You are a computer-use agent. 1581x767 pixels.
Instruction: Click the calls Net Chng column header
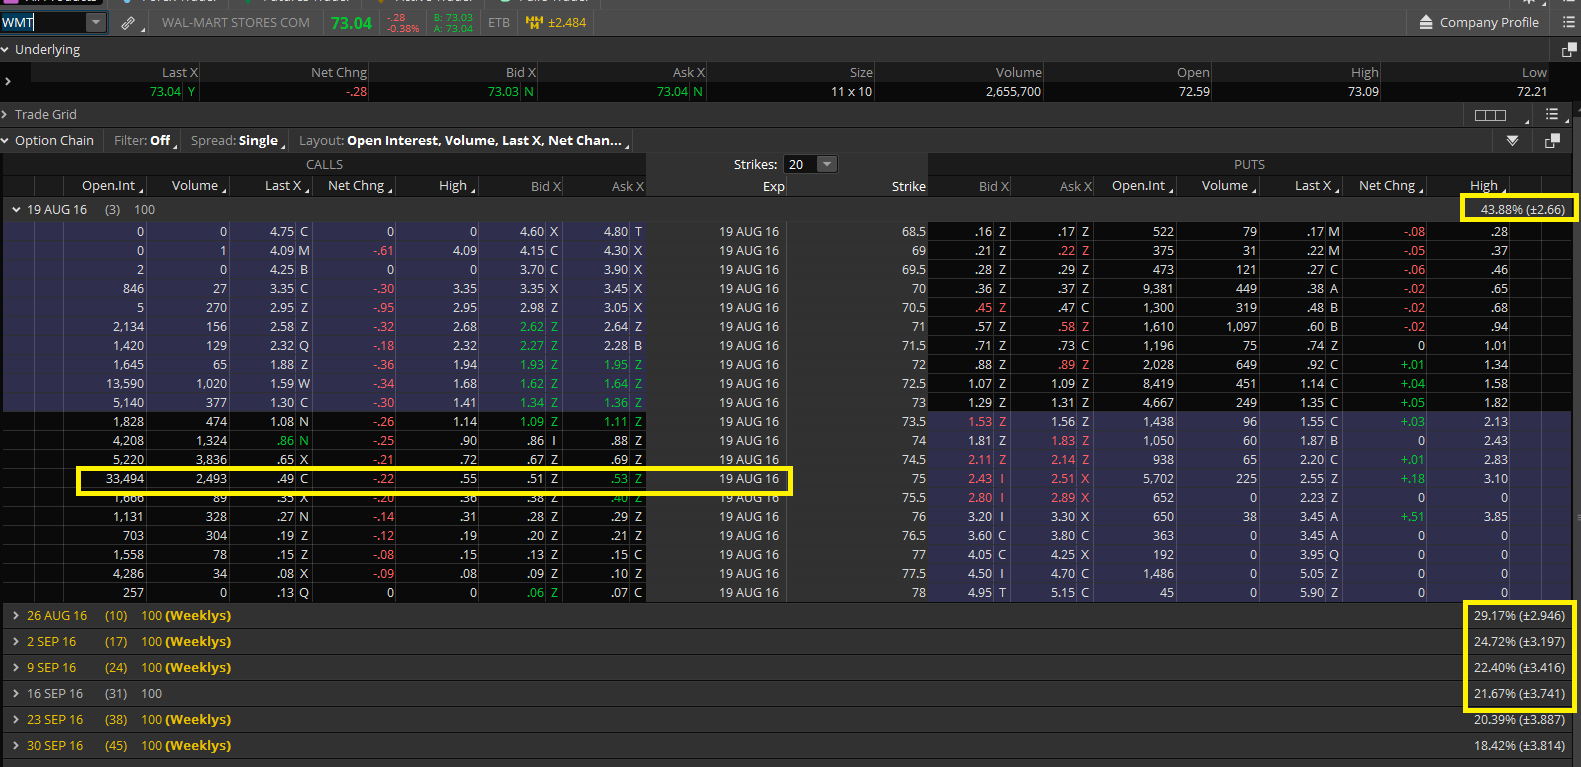pos(358,186)
